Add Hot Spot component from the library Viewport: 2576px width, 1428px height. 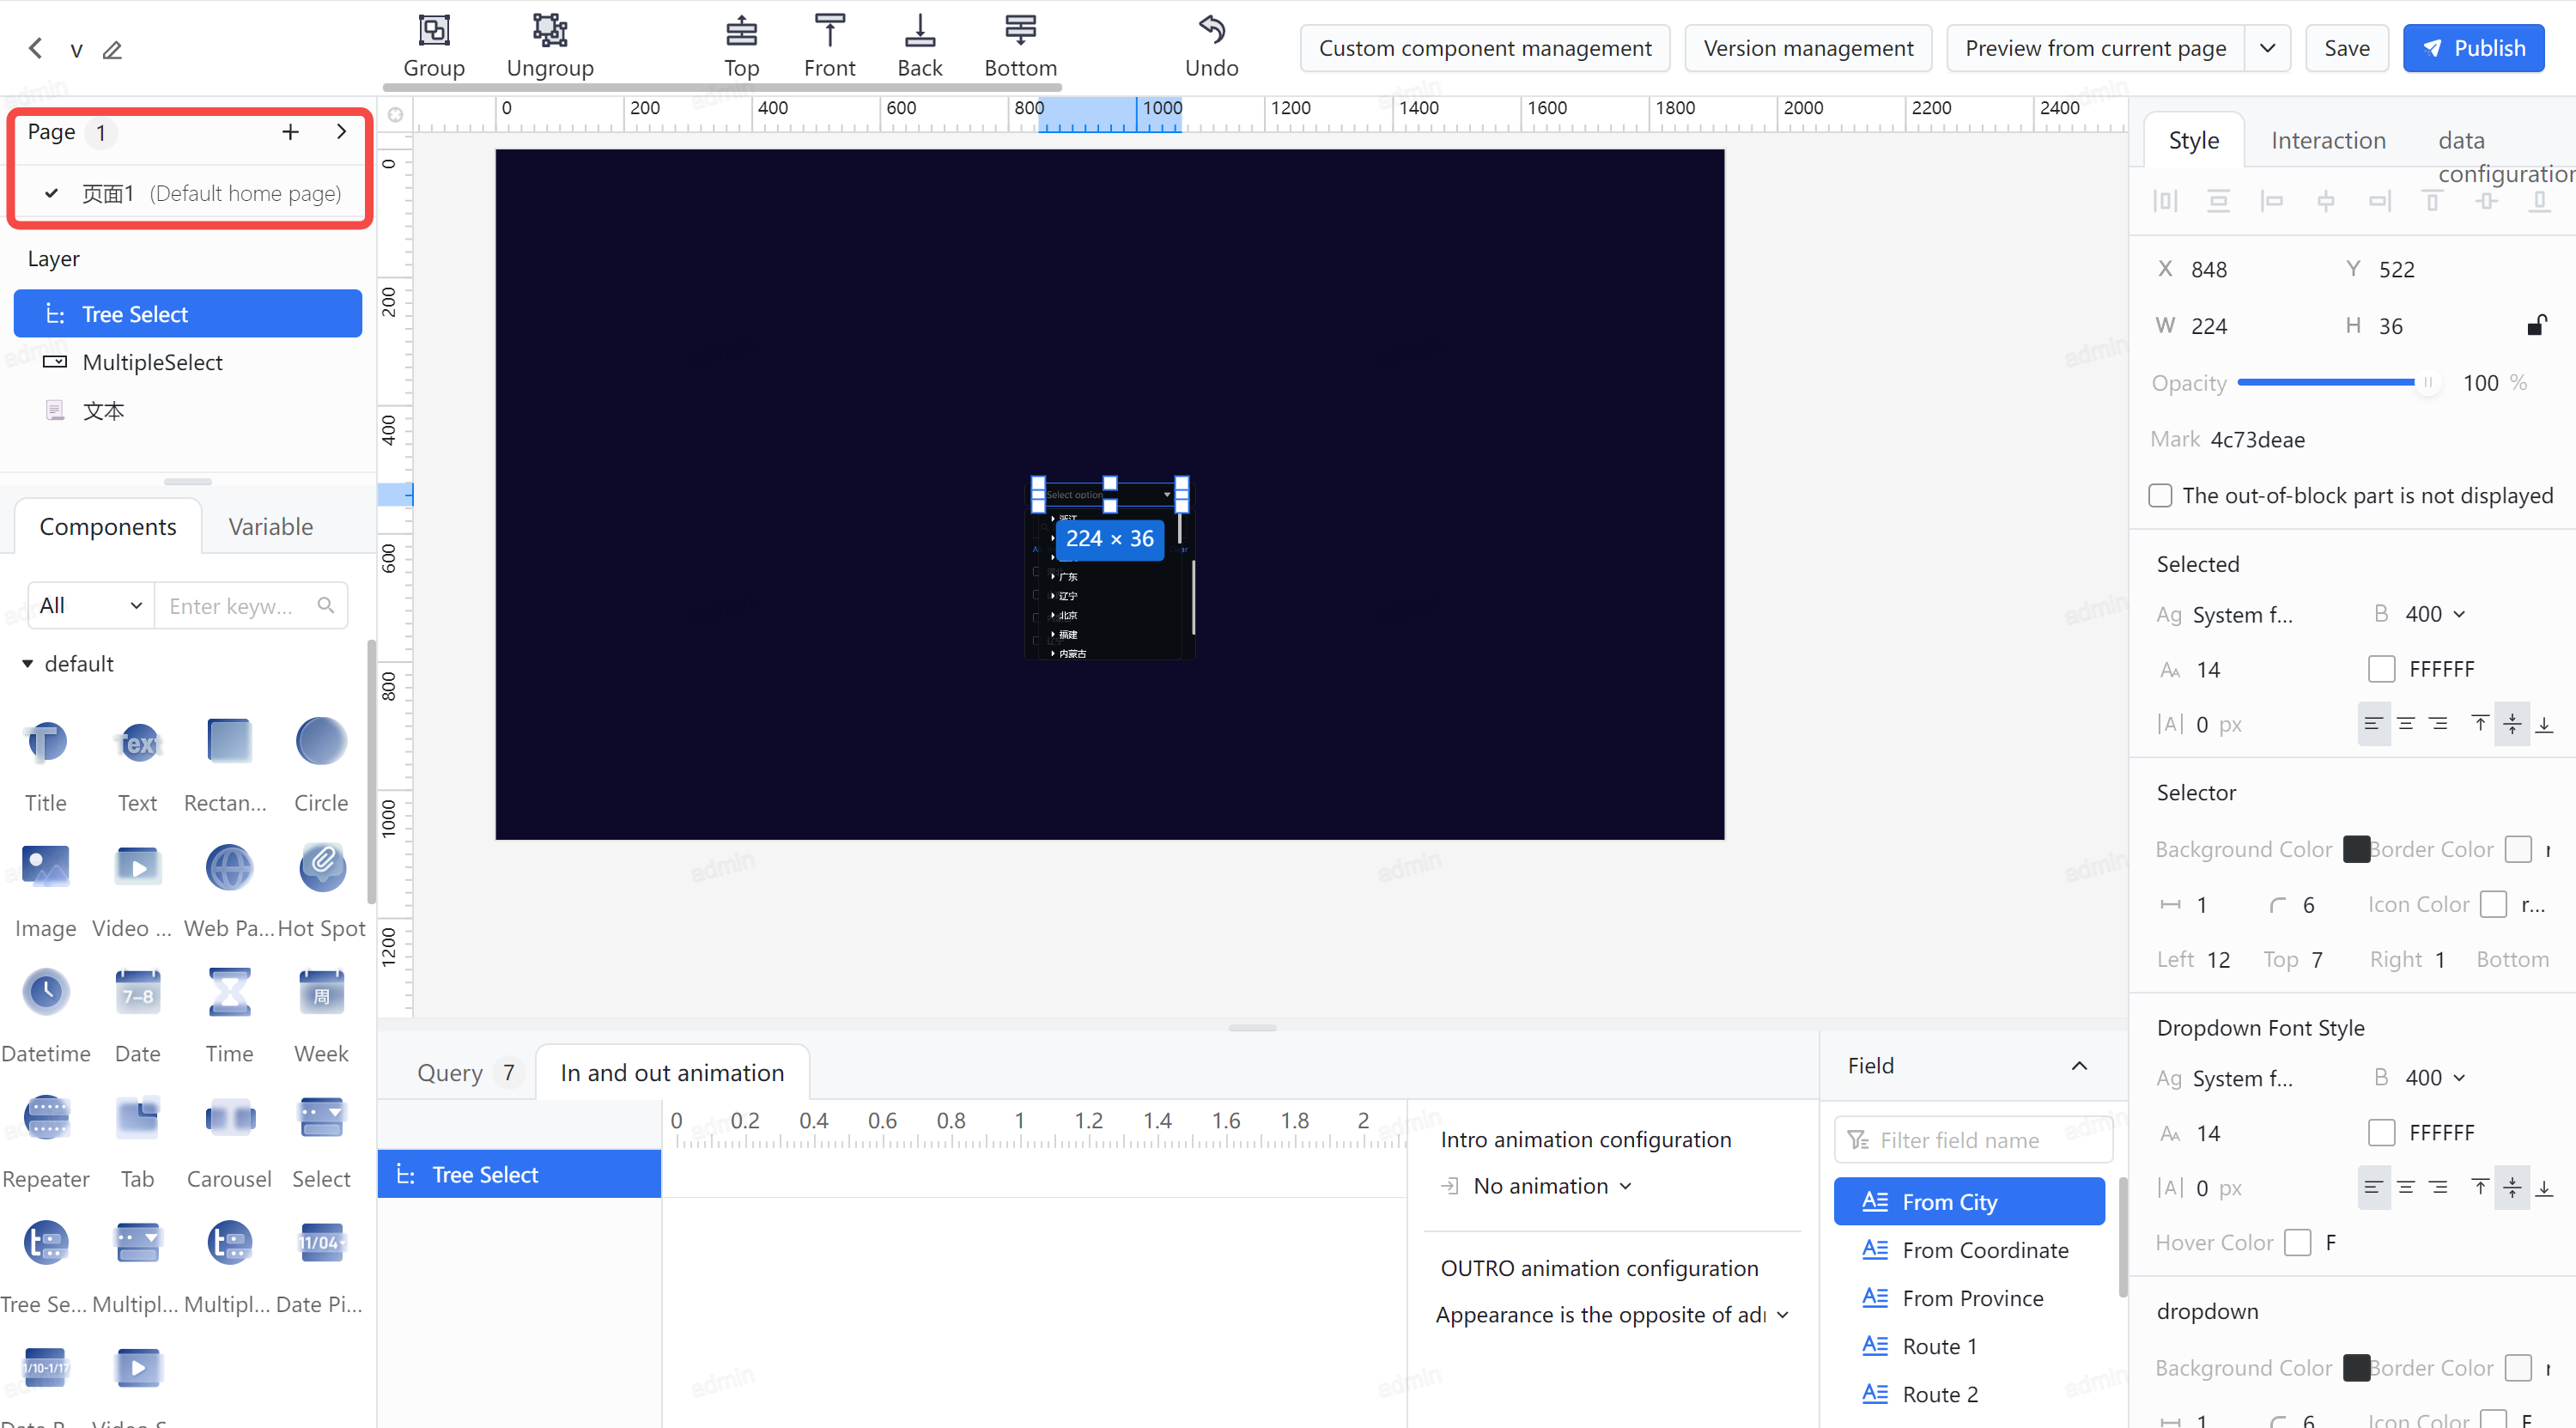[321, 890]
